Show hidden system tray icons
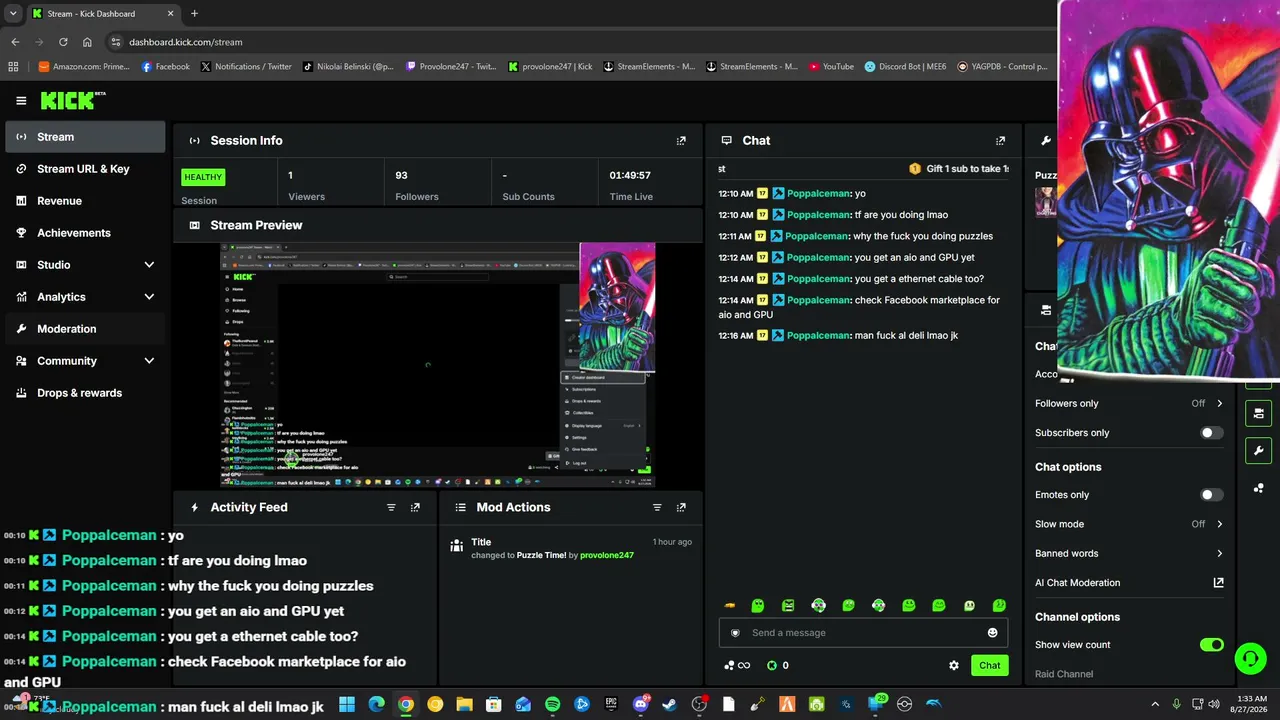 1155,705
